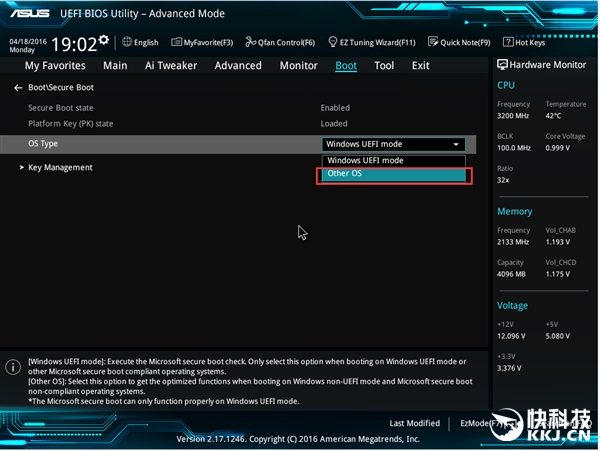Choose Windows UEFI mode in the dropdown list
Image resolution: width=600 pixels, height=451 pixels.
[394, 160]
